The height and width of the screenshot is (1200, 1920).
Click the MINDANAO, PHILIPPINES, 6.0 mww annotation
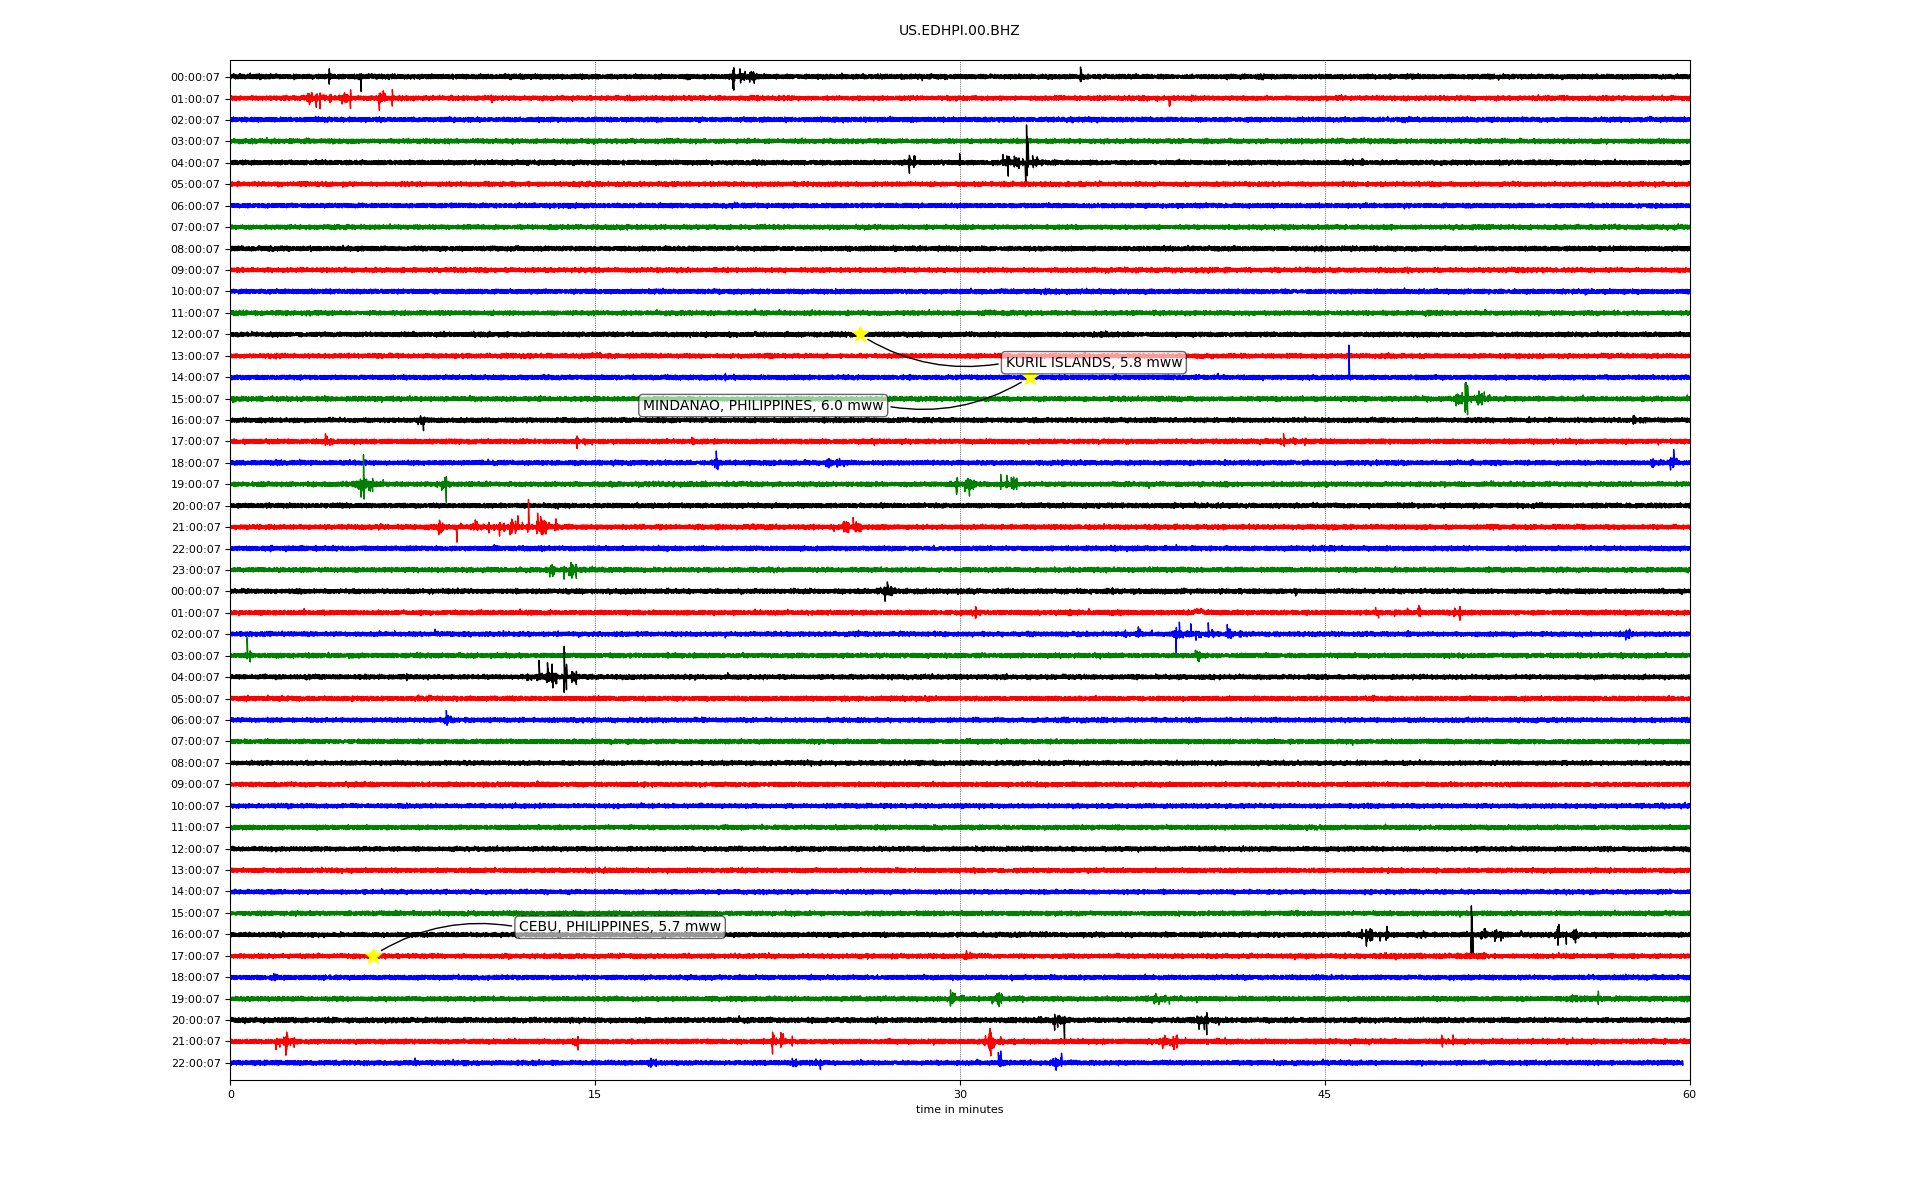(763, 405)
